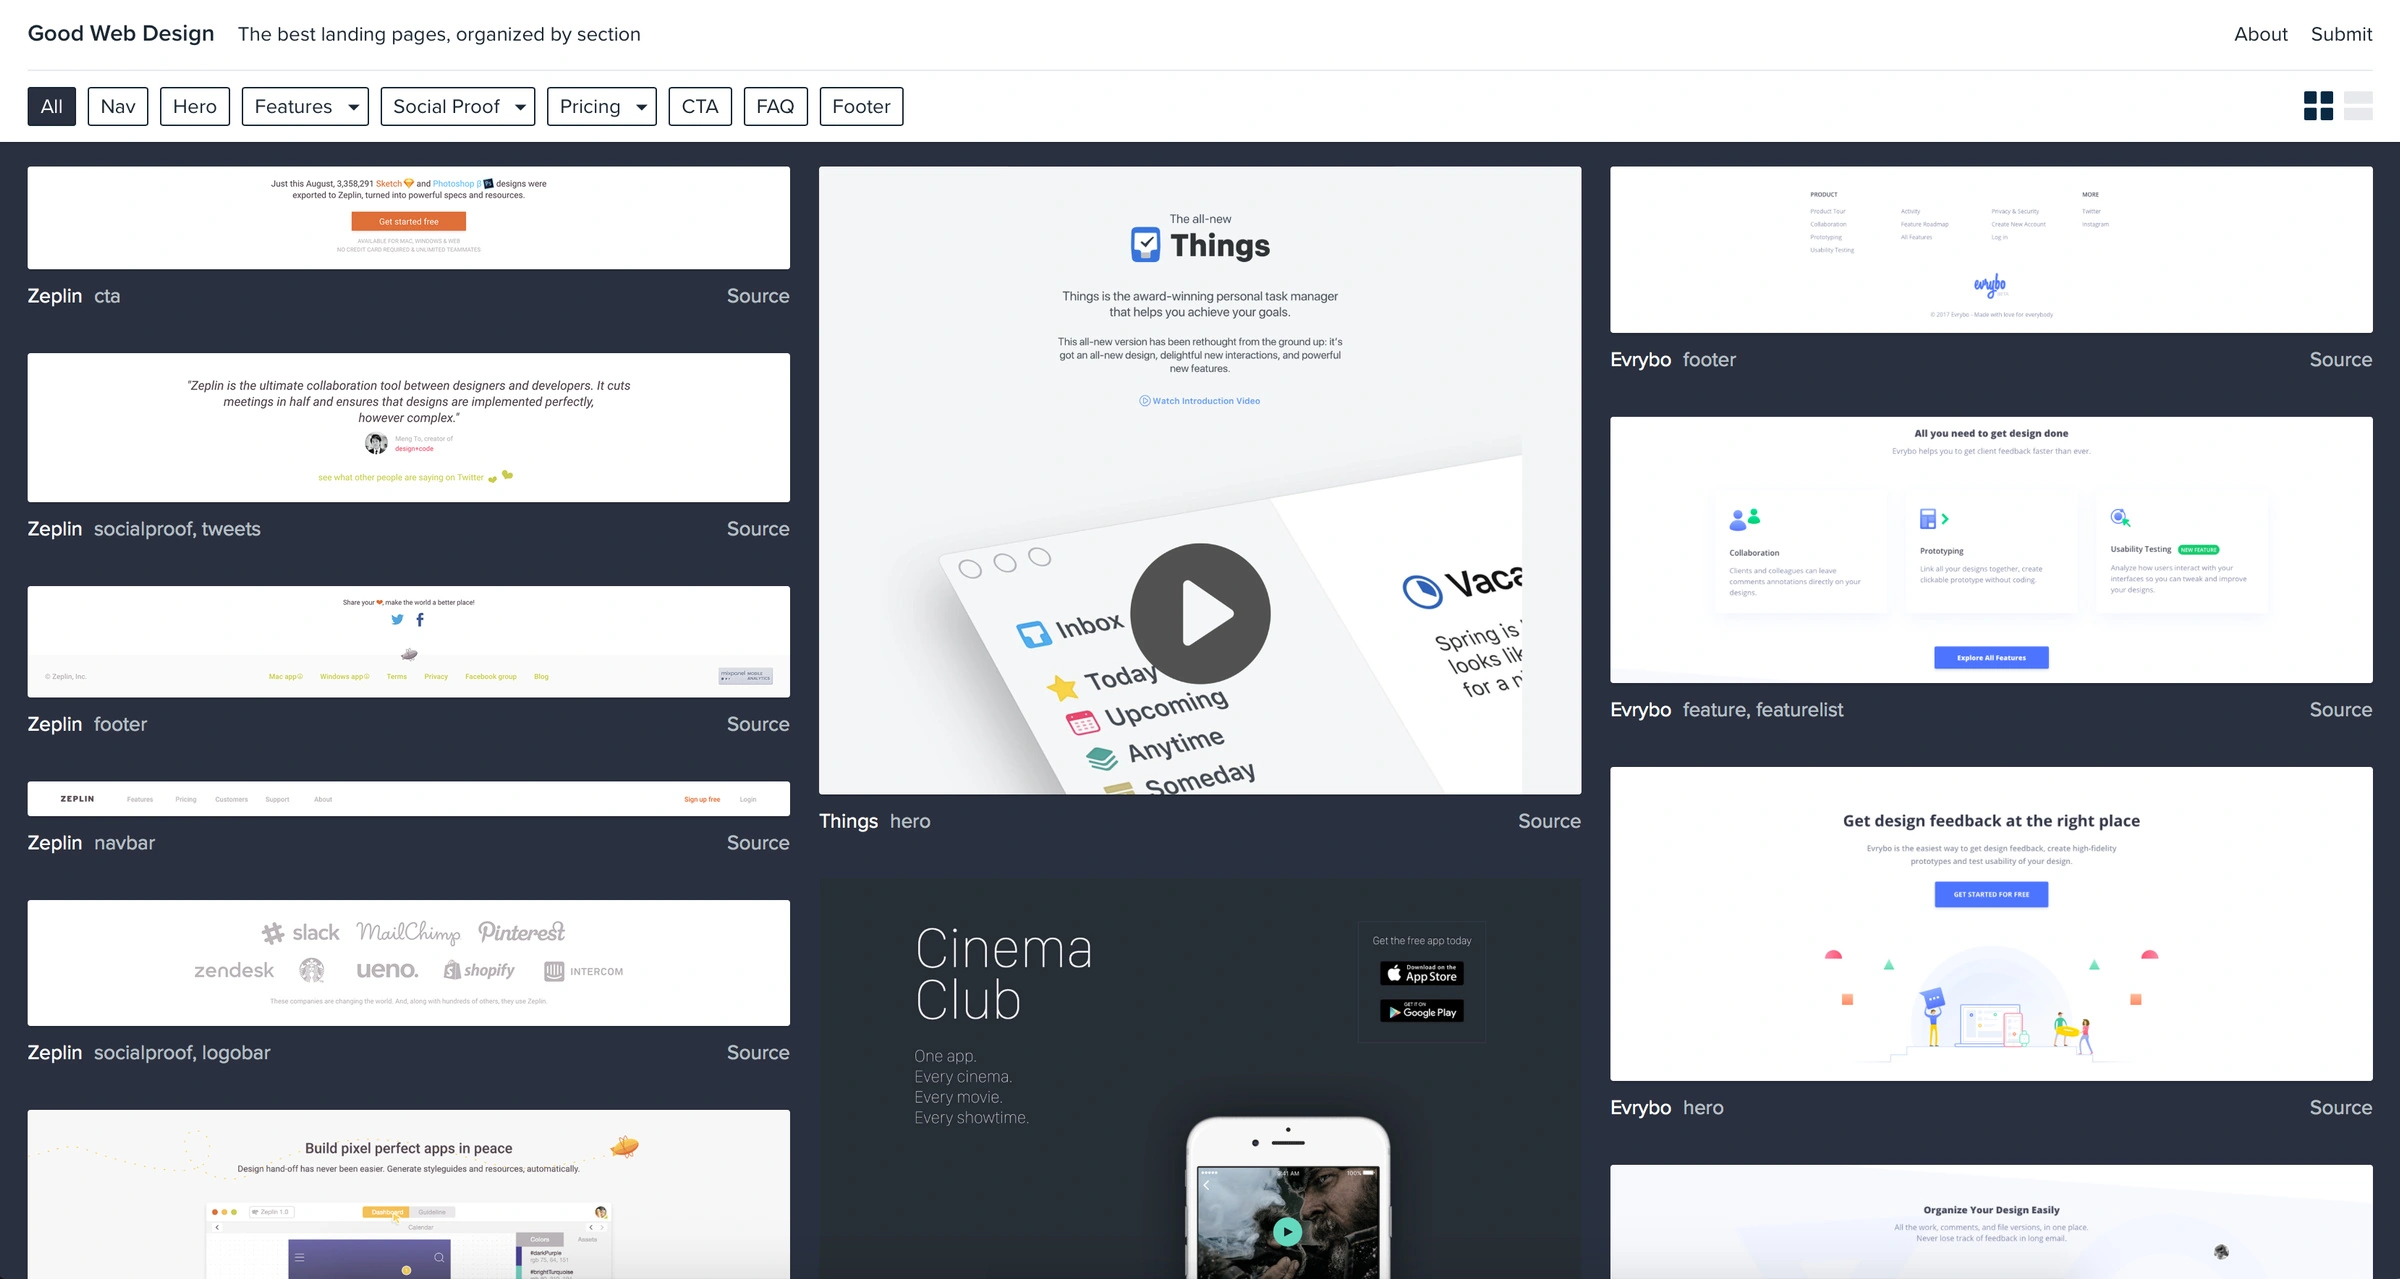The height and width of the screenshot is (1279, 2400).
Task: Open the Zeplin cta thumbnail
Action: tap(409, 218)
